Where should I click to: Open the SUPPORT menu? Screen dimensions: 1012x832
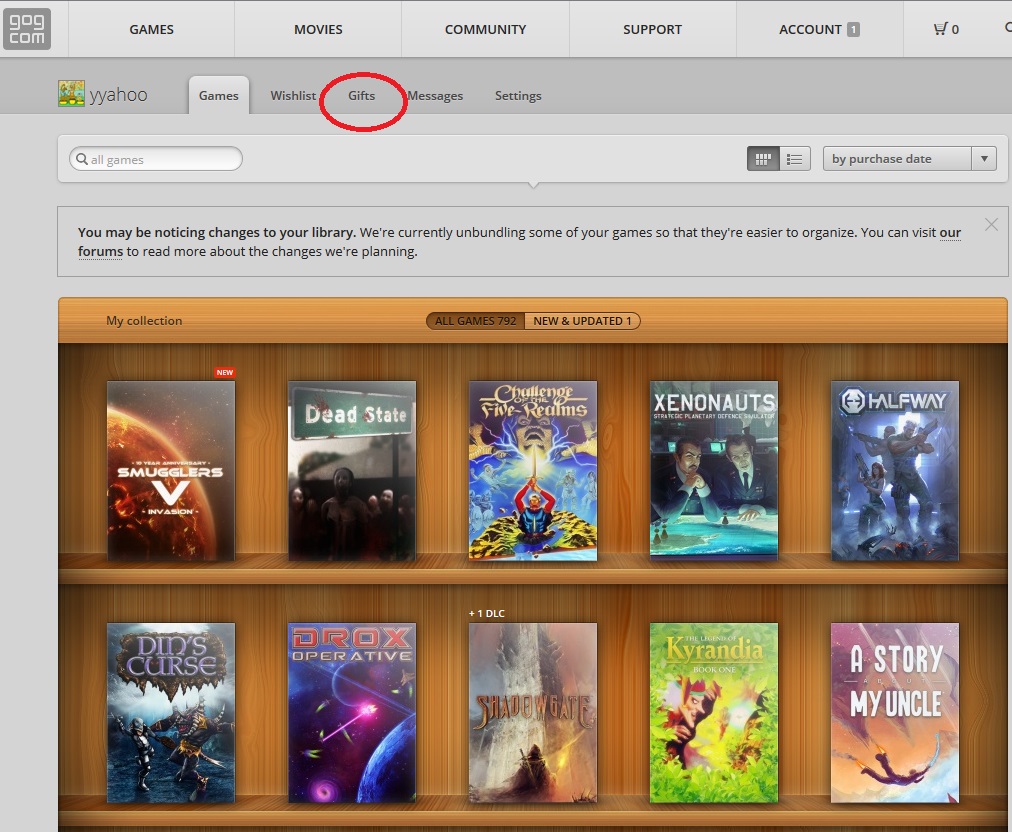pos(653,29)
